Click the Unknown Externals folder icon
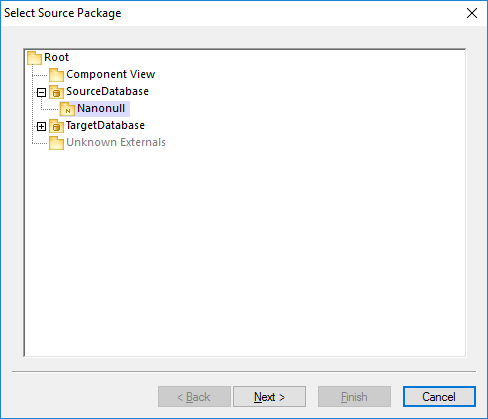Screen dimensions: 488x419 tap(56, 143)
